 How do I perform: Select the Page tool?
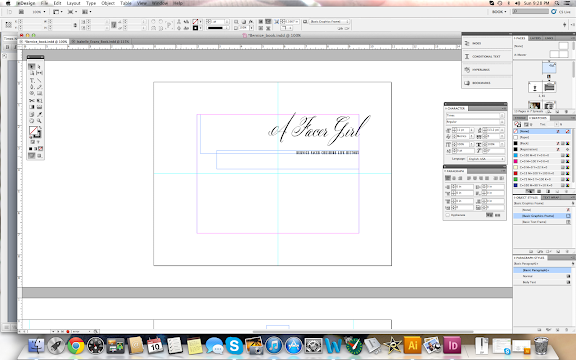[x=32, y=73]
